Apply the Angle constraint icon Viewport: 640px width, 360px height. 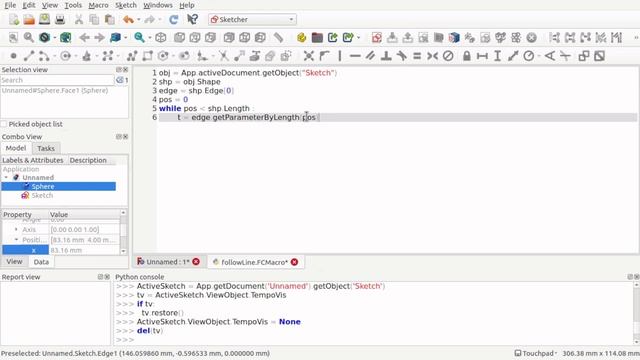(550, 56)
